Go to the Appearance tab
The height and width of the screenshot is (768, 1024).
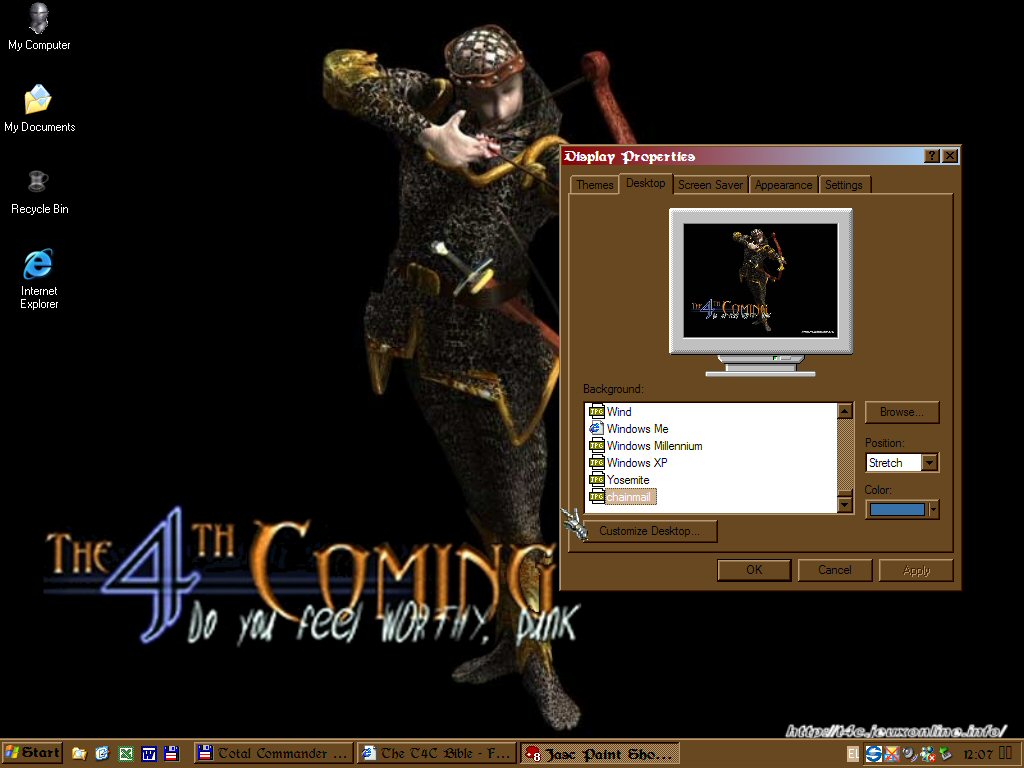tap(783, 185)
